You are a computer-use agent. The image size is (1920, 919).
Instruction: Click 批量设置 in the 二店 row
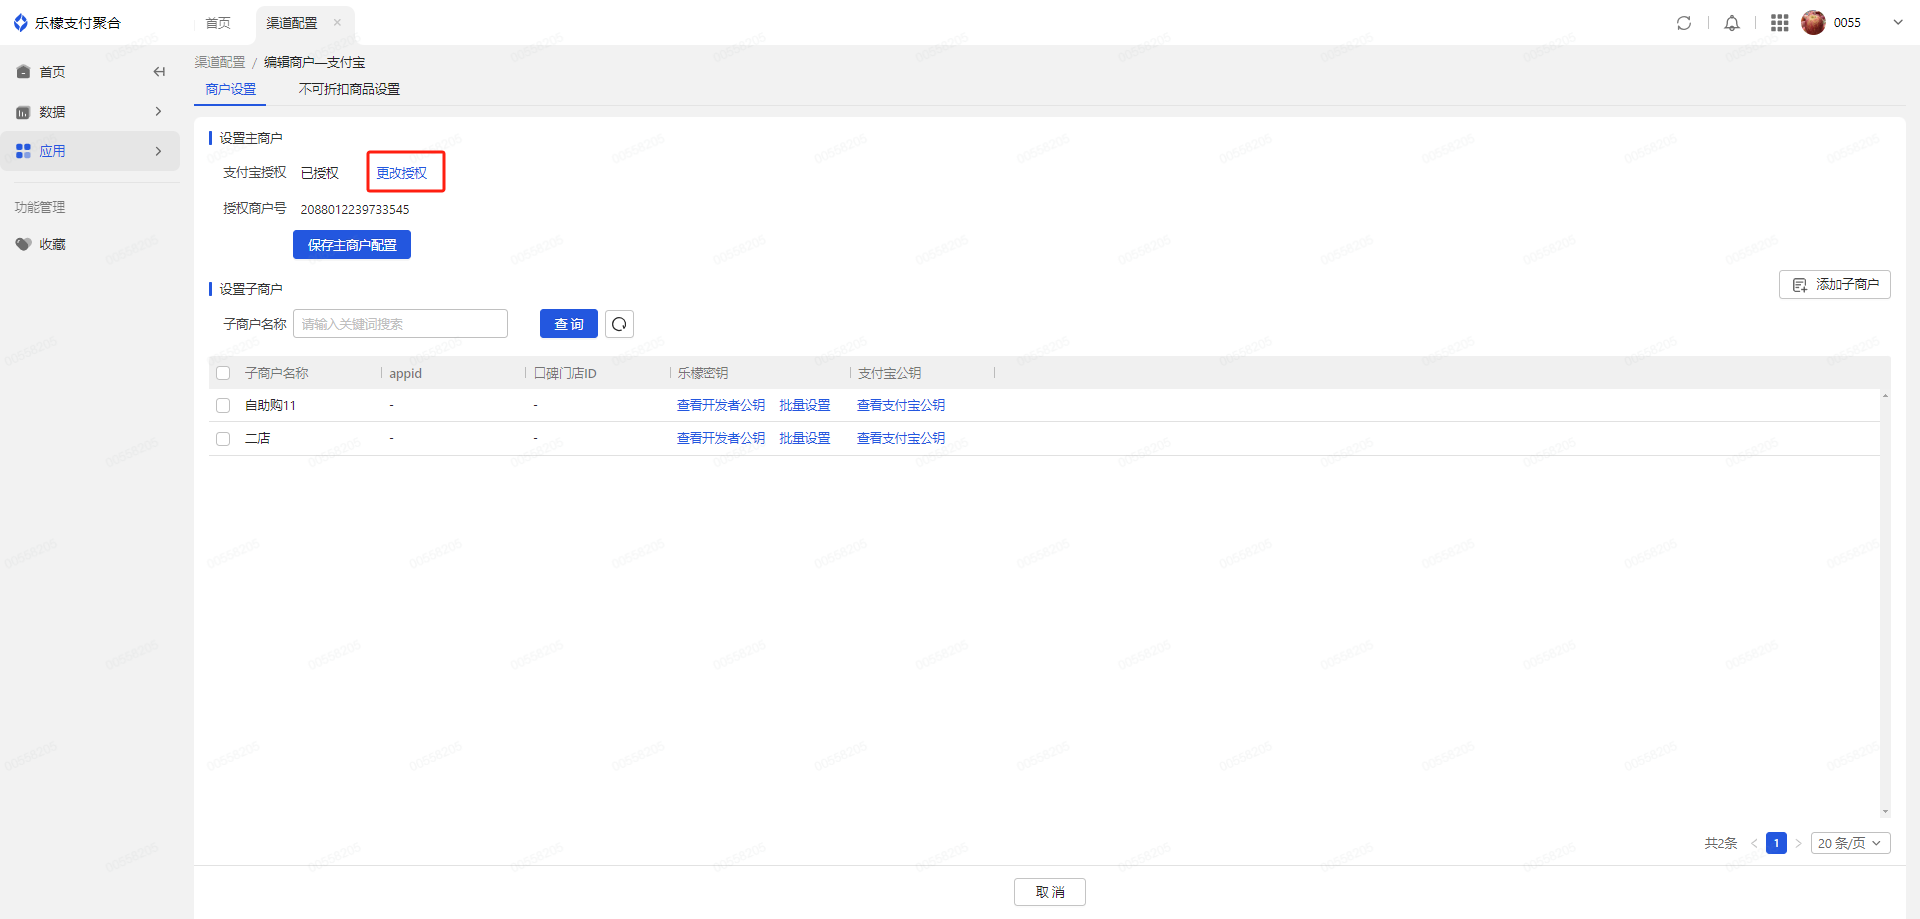805,438
